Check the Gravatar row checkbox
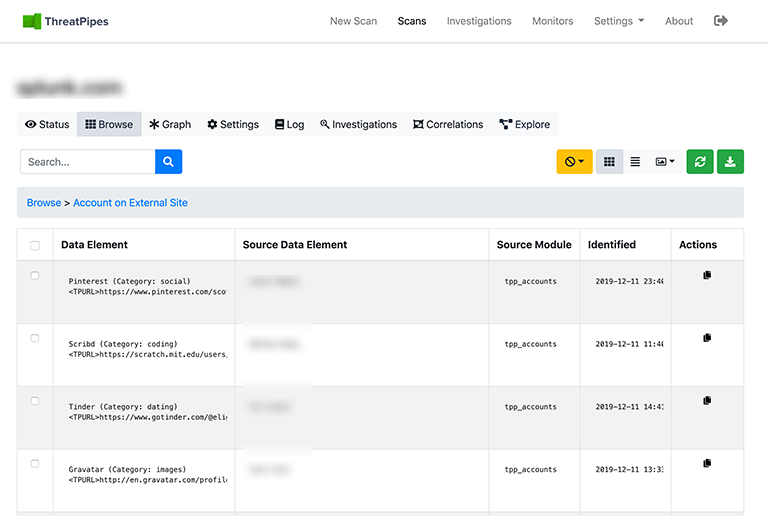Screen dimensions: 768x516 35,464
